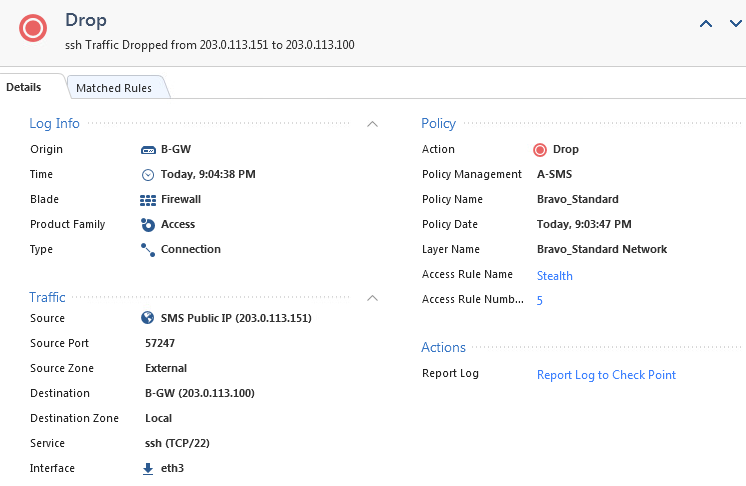Screen dimensions: 746x486
Task: Select the Access product family value
Action: [x=178, y=224]
